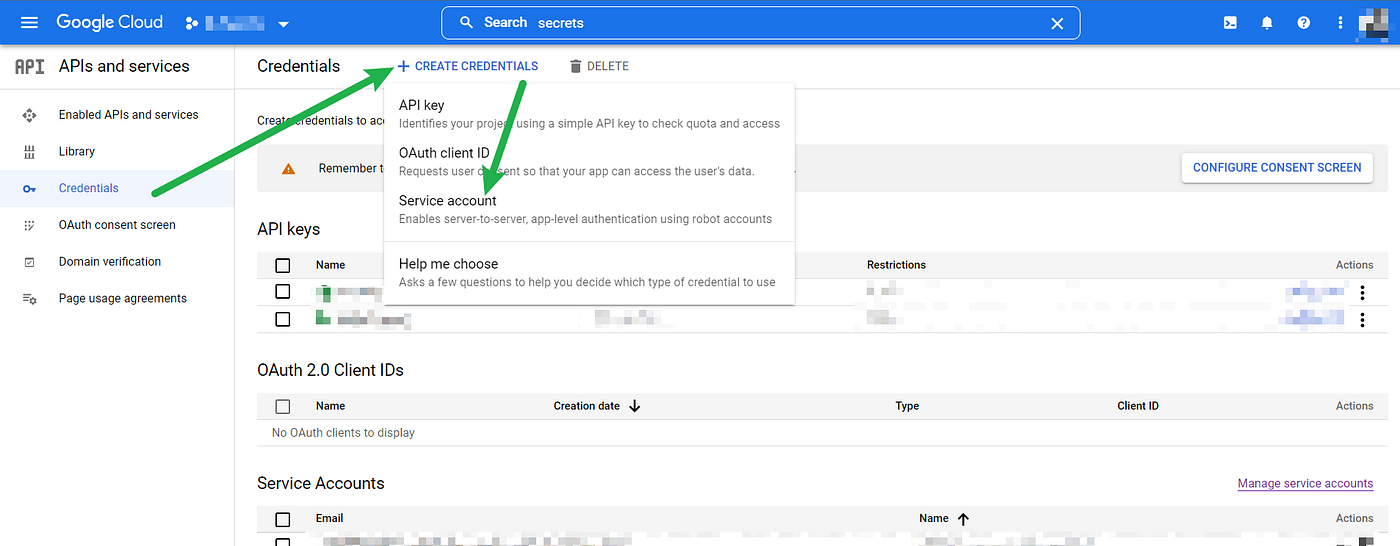Activate Cloud Shell terminal icon
Screen dimensions: 1400x546
click(x=1229, y=22)
